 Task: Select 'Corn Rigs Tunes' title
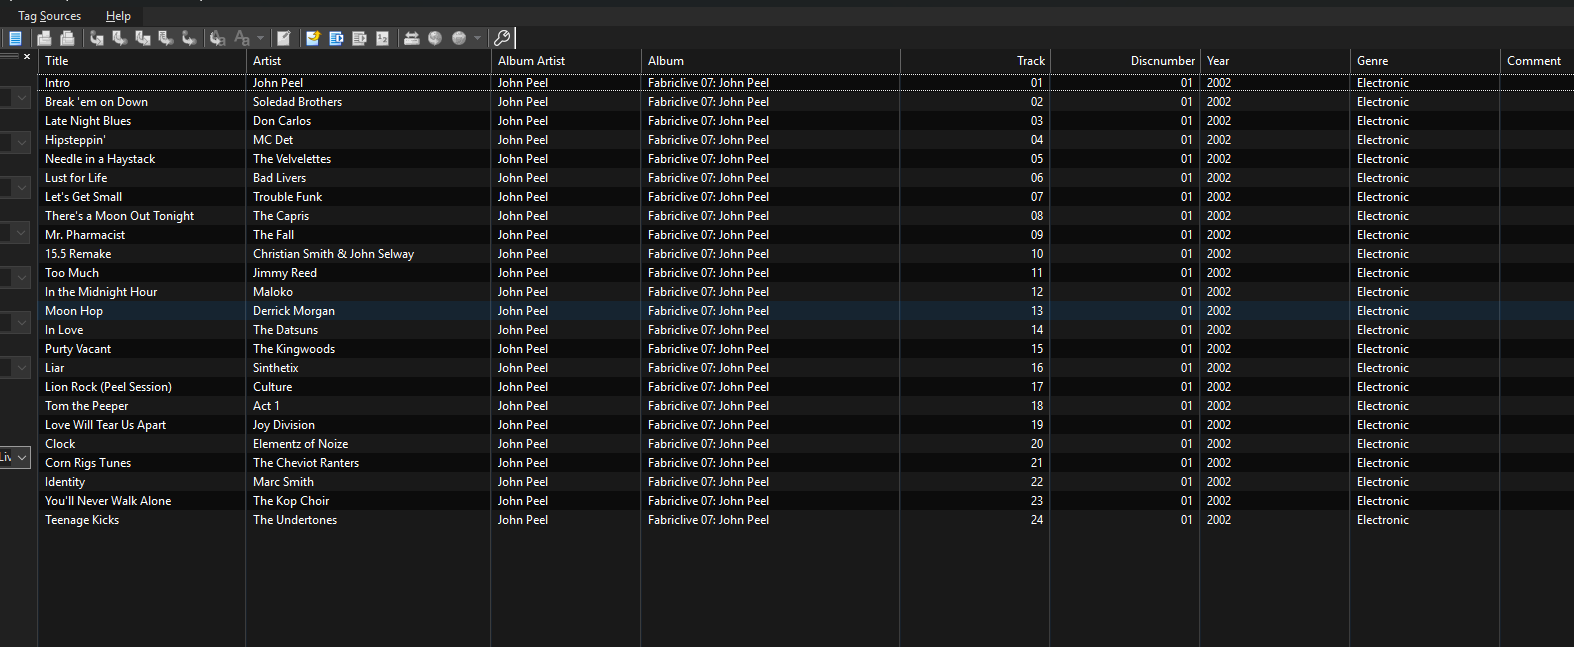pos(88,463)
